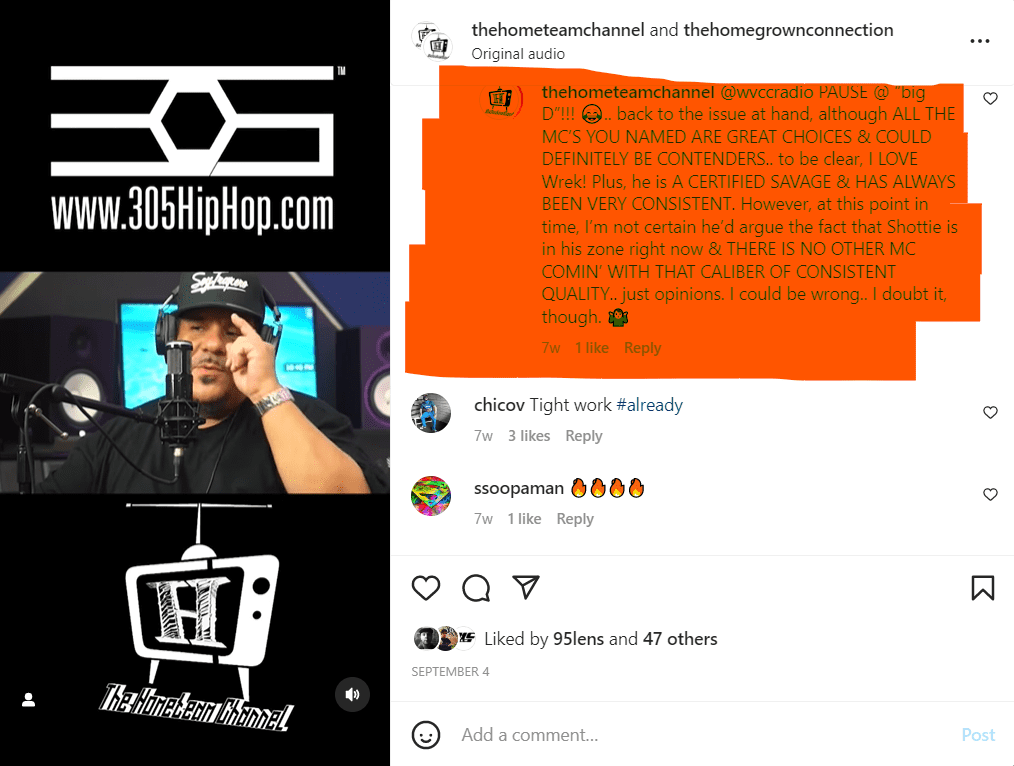1014x766 pixels.
Task: View thehomegrownconnection profile from header
Action: [788, 30]
